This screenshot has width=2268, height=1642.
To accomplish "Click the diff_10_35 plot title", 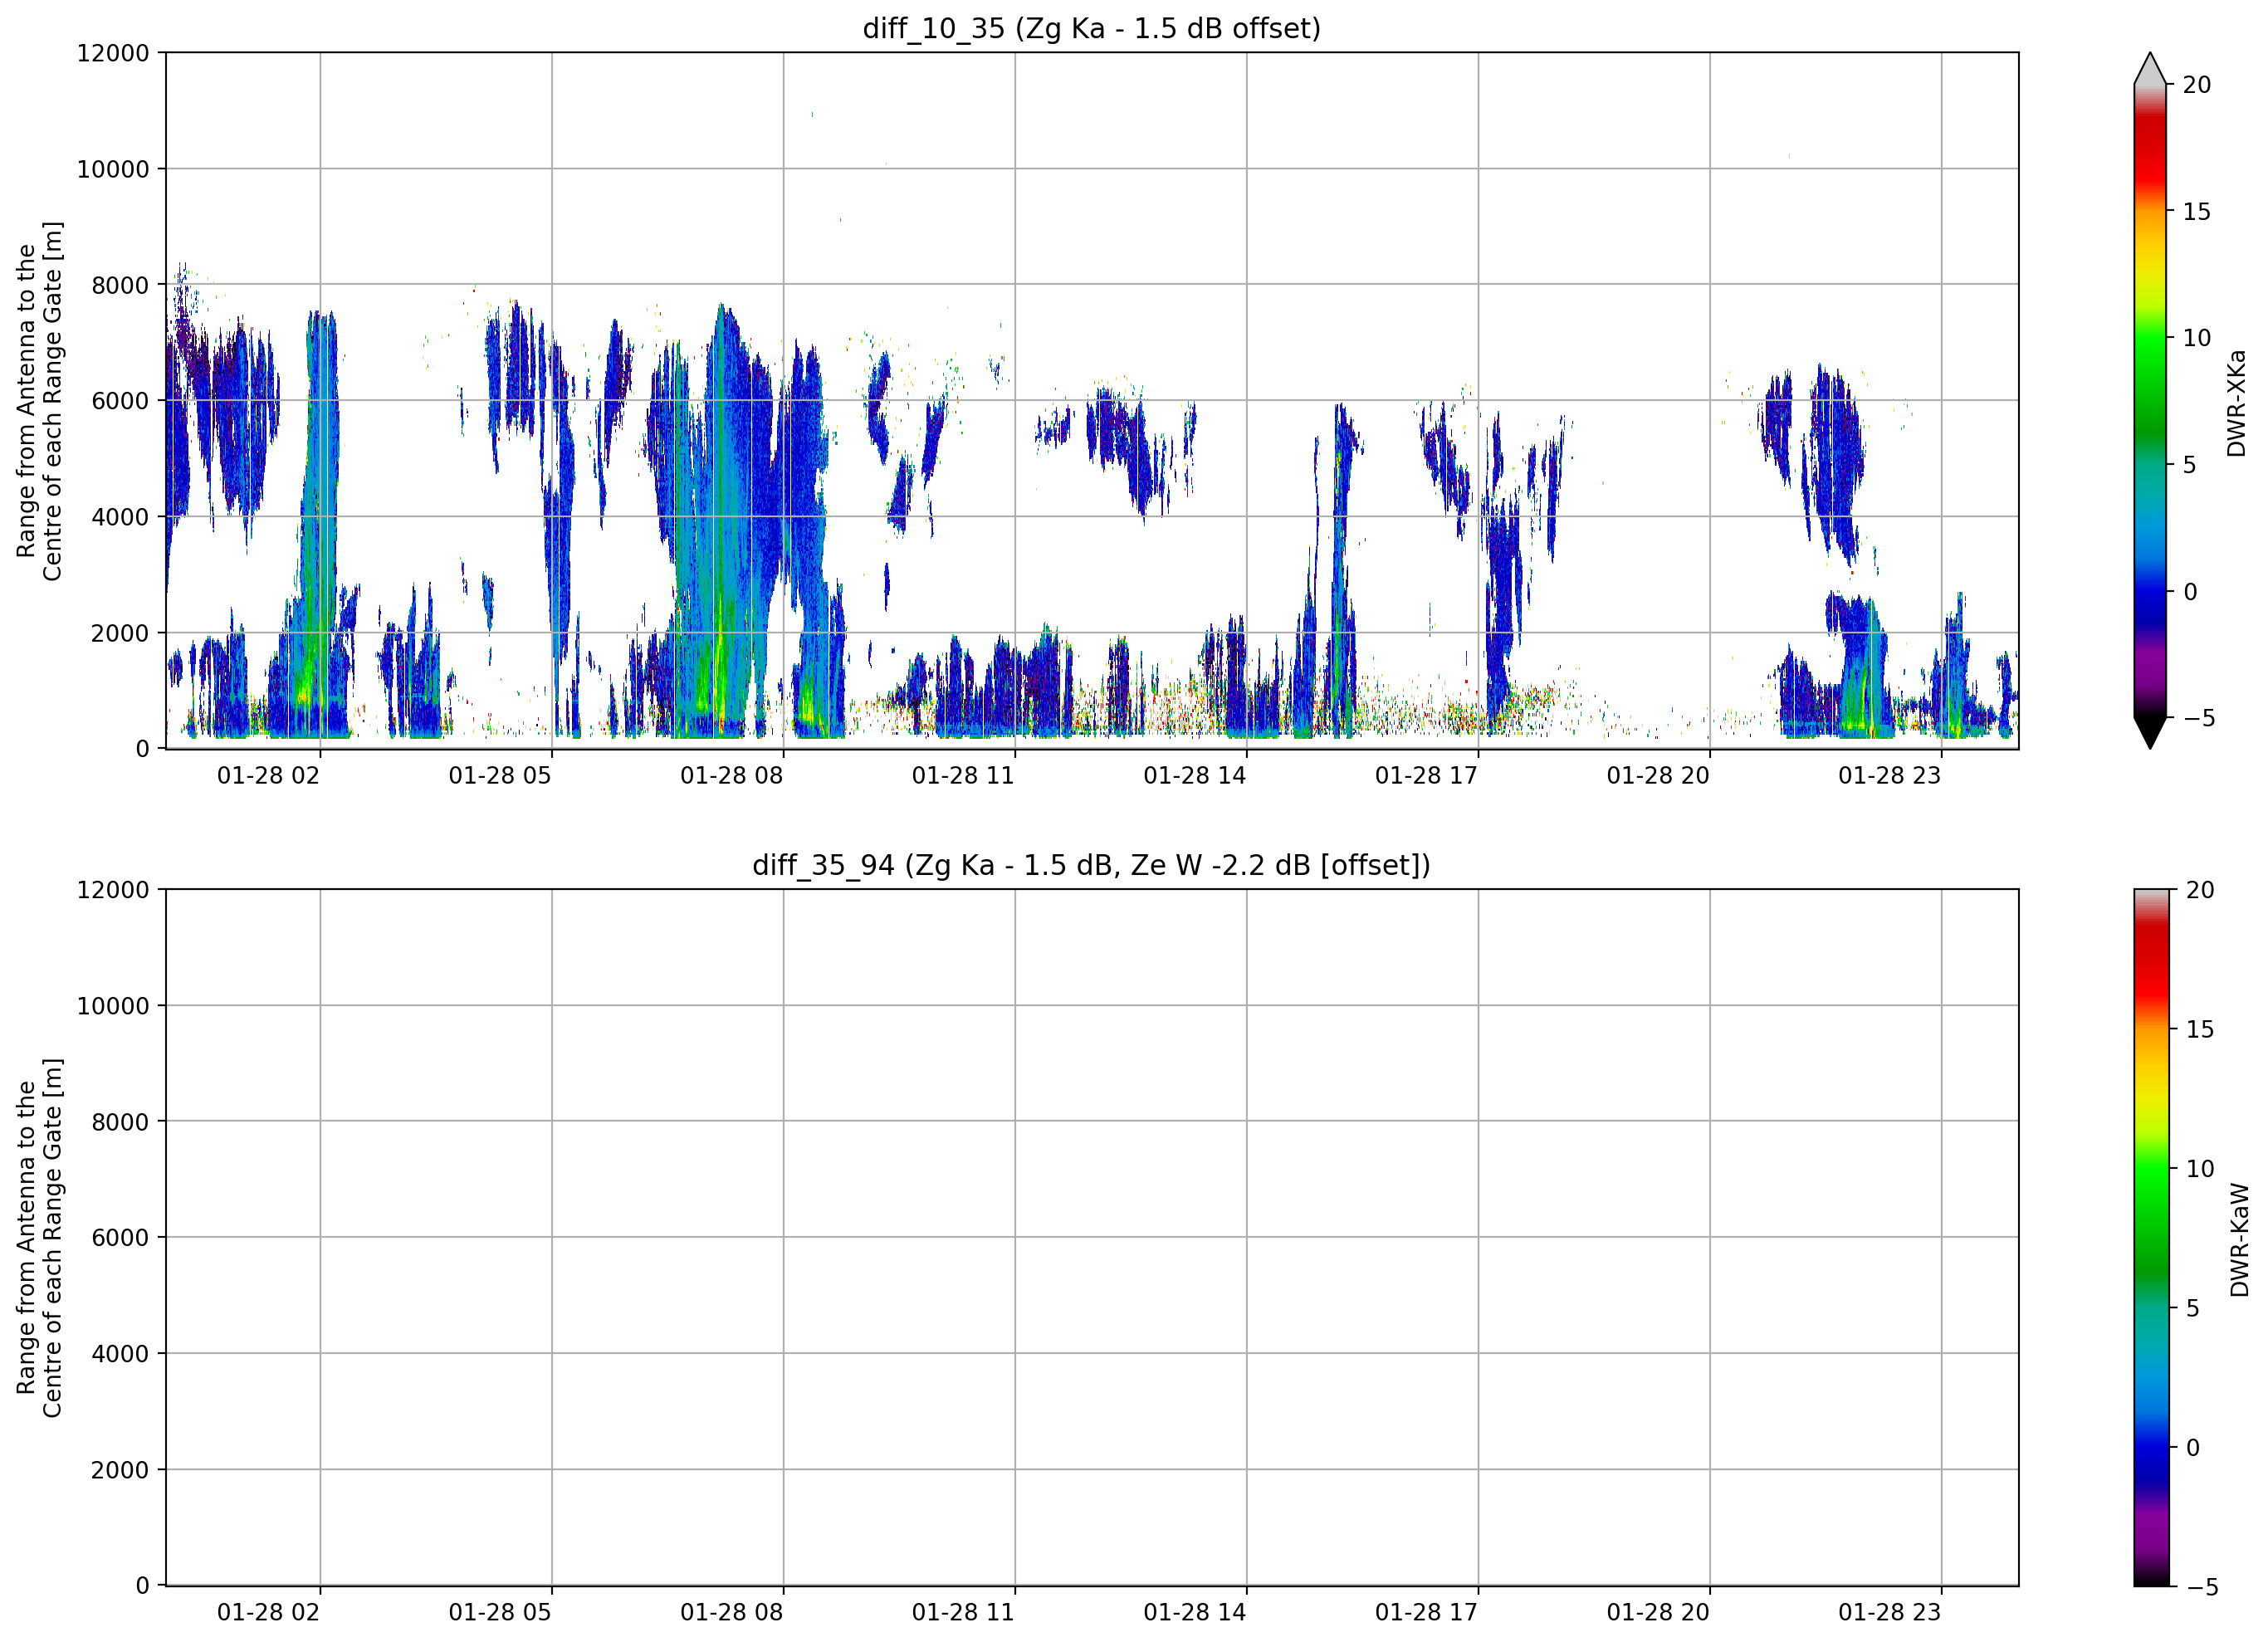I will (x=1091, y=28).
